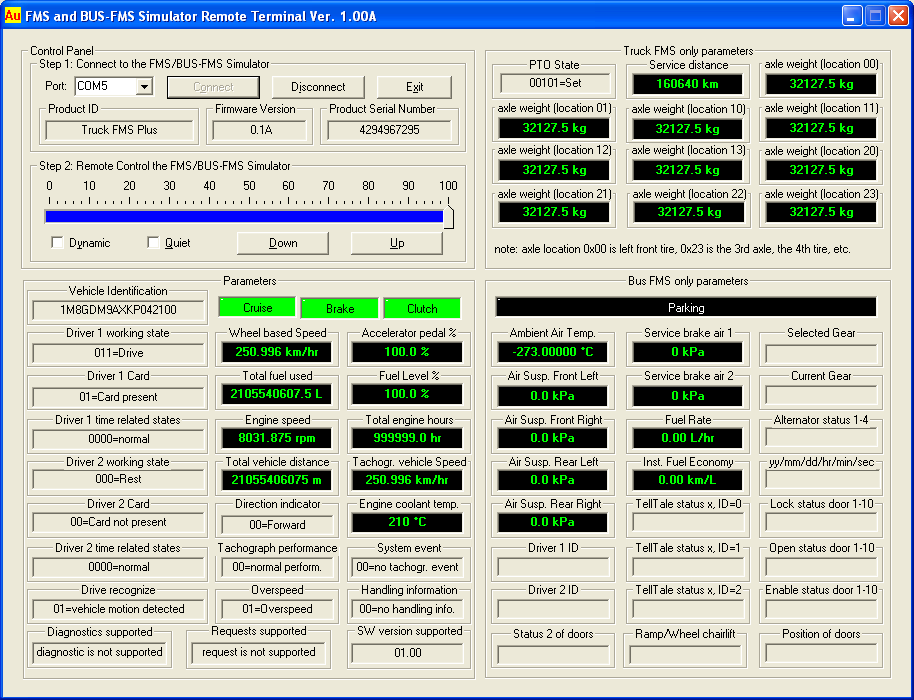Click the empty Driver 1 ID field

click(553, 567)
